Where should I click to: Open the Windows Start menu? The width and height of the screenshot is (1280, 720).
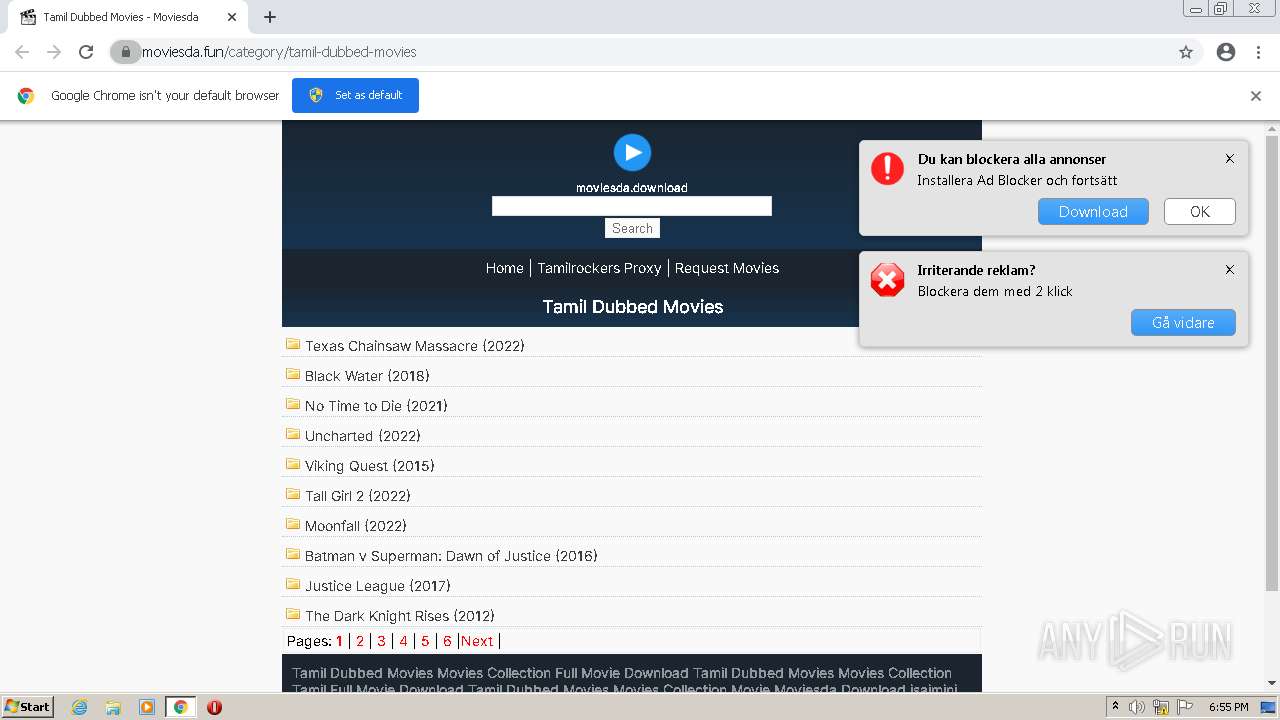point(27,706)
